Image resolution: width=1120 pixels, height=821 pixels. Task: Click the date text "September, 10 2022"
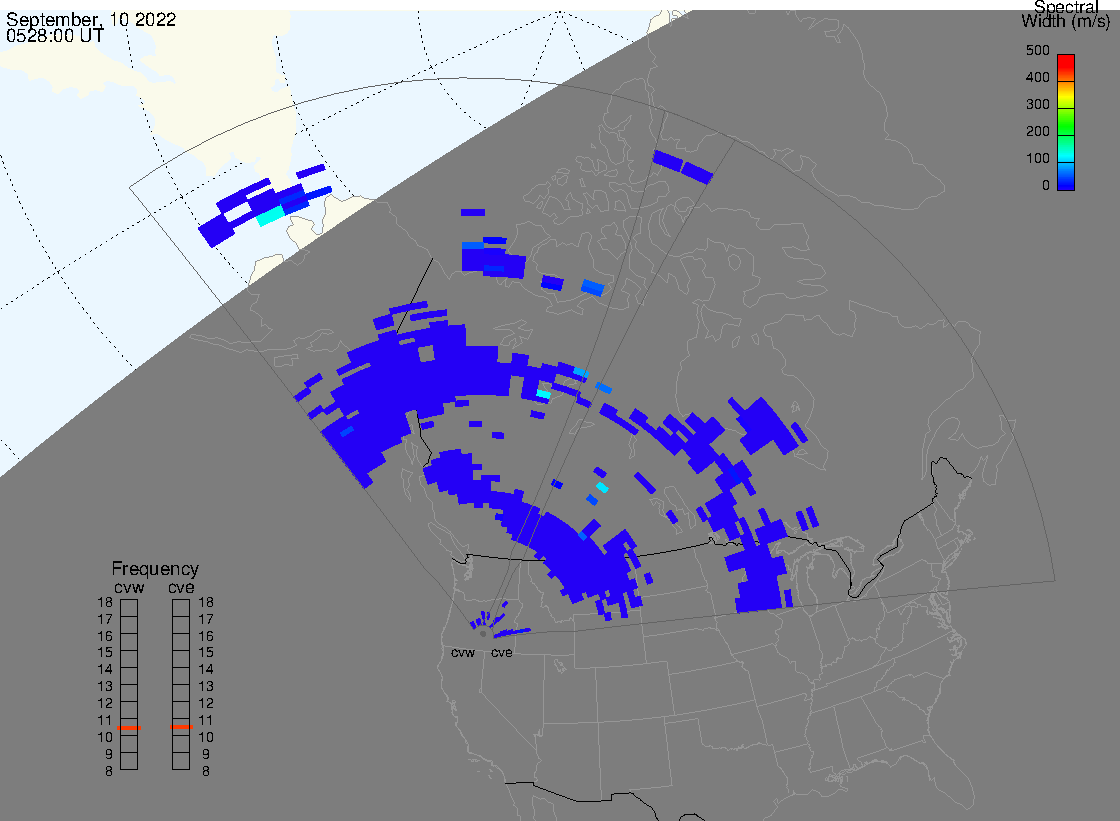click(91, 19)
